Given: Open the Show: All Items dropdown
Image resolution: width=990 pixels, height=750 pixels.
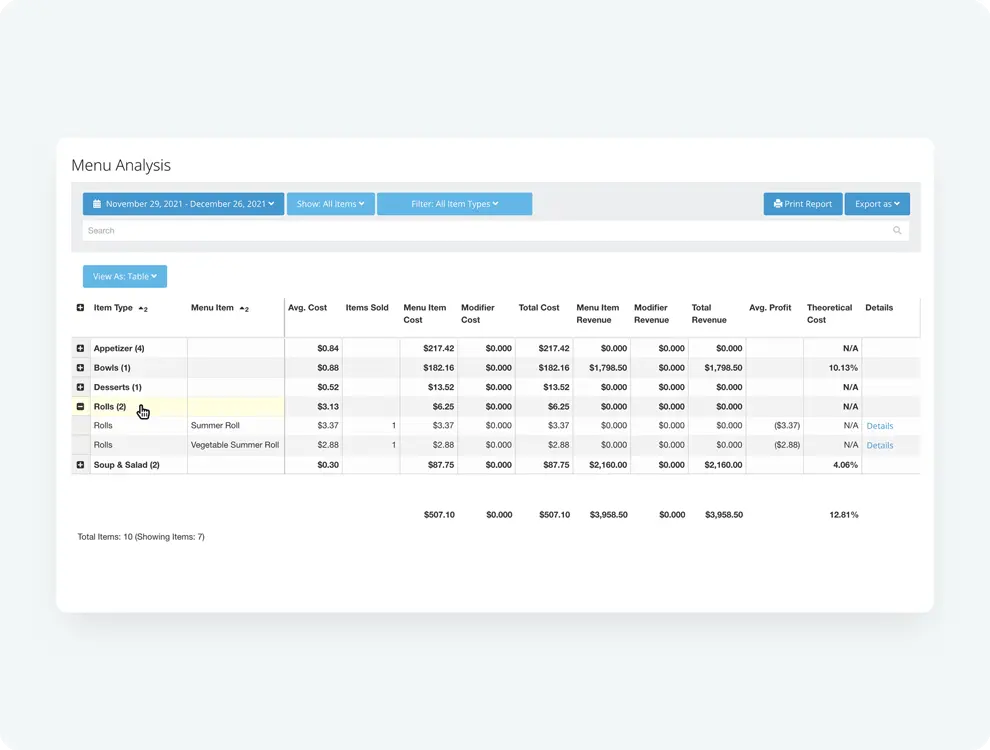Looking at the screenshot, I should [x=330, y=204].
